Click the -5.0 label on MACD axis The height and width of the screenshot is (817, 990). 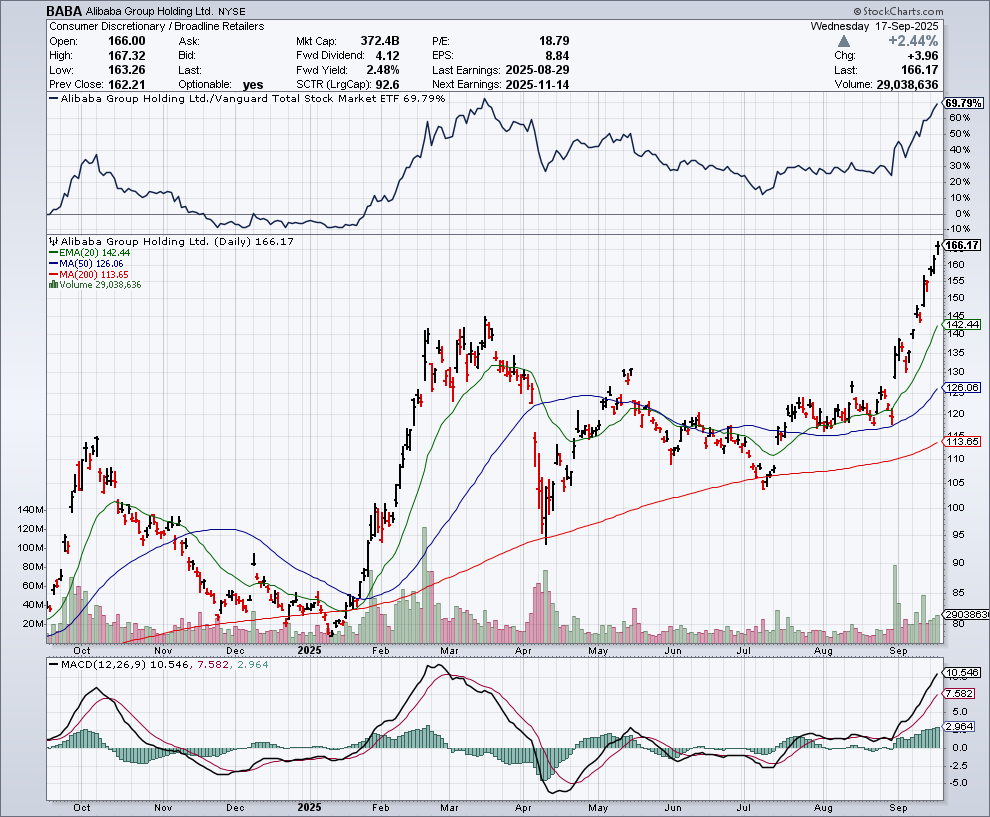(958, 783)
